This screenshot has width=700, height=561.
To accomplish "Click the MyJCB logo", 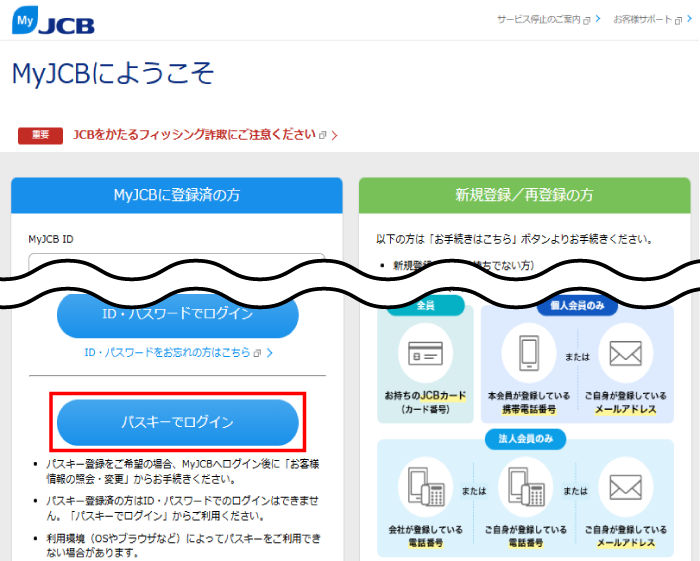I will (x=53, y=20).
